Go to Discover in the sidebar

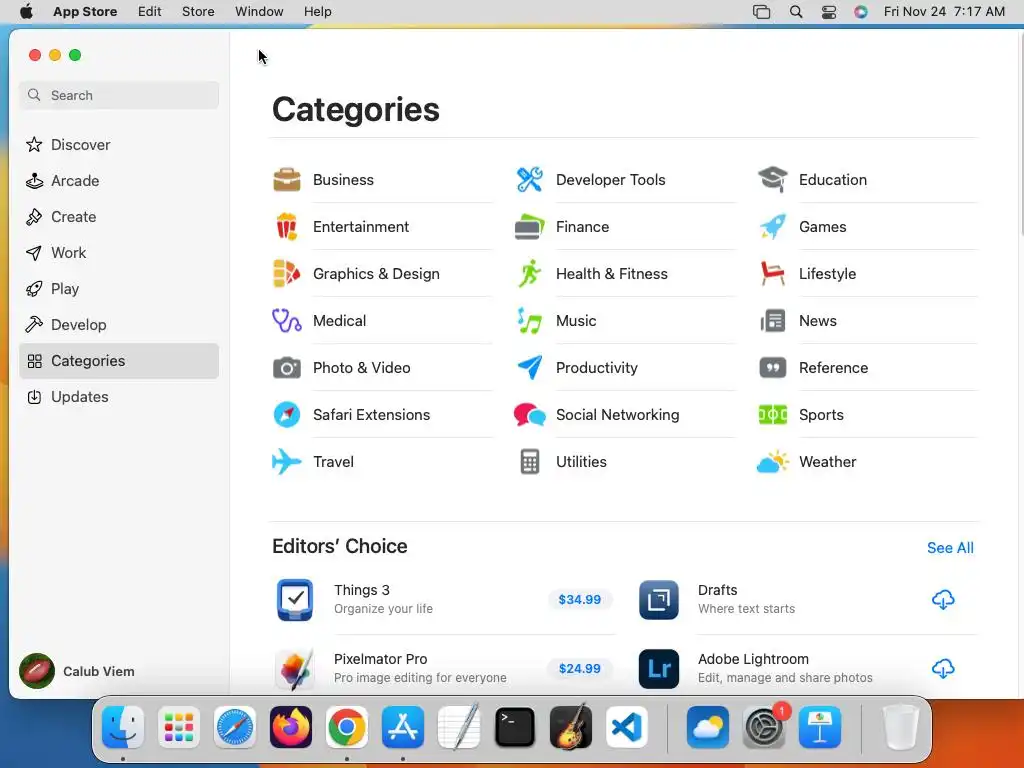click(119, 145)
